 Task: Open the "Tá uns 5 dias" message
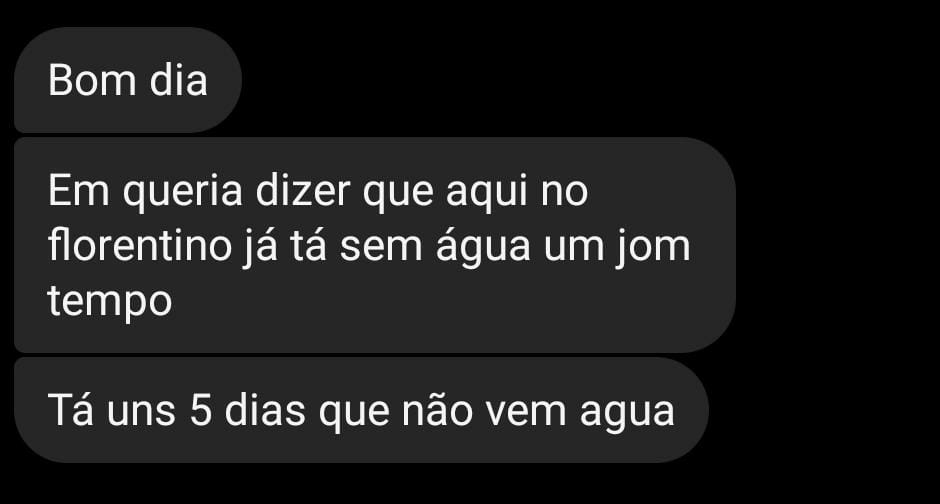pos(361,411)
